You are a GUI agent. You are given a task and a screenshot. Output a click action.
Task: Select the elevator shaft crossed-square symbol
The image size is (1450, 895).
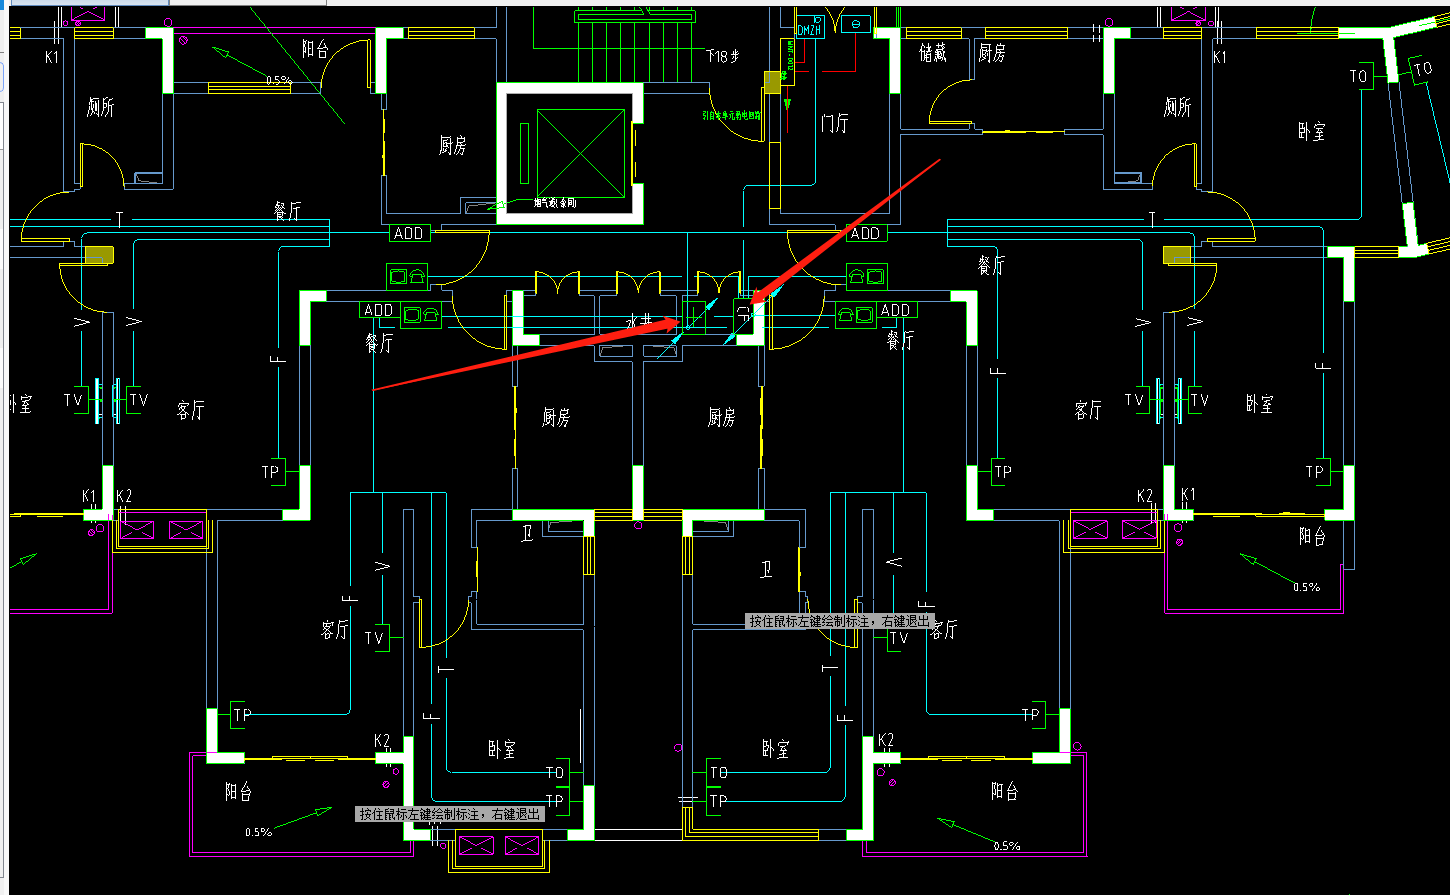tap(580, 153)
